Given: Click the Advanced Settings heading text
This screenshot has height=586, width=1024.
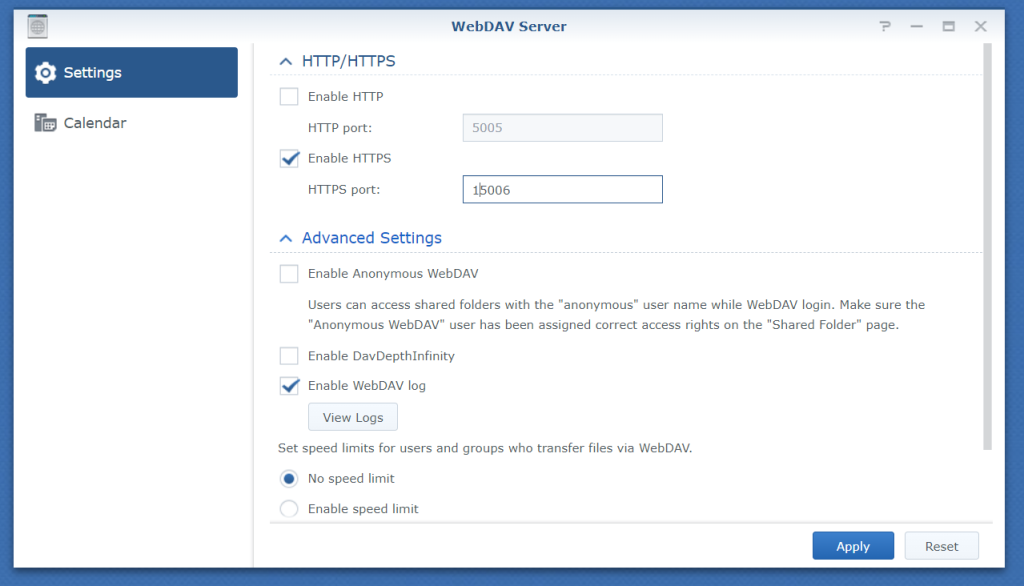Looking at the screenshot, I should (372, 238).
